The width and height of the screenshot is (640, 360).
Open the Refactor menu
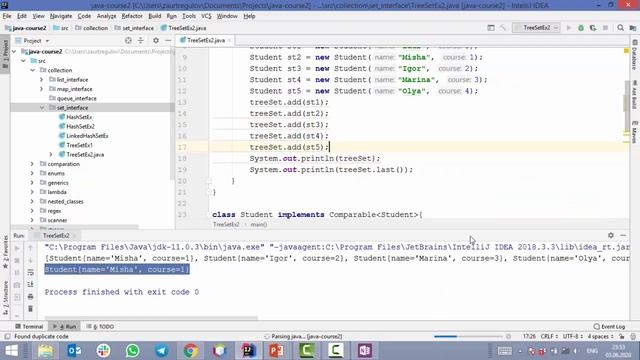pyautogui.click(x=132, y=16)
